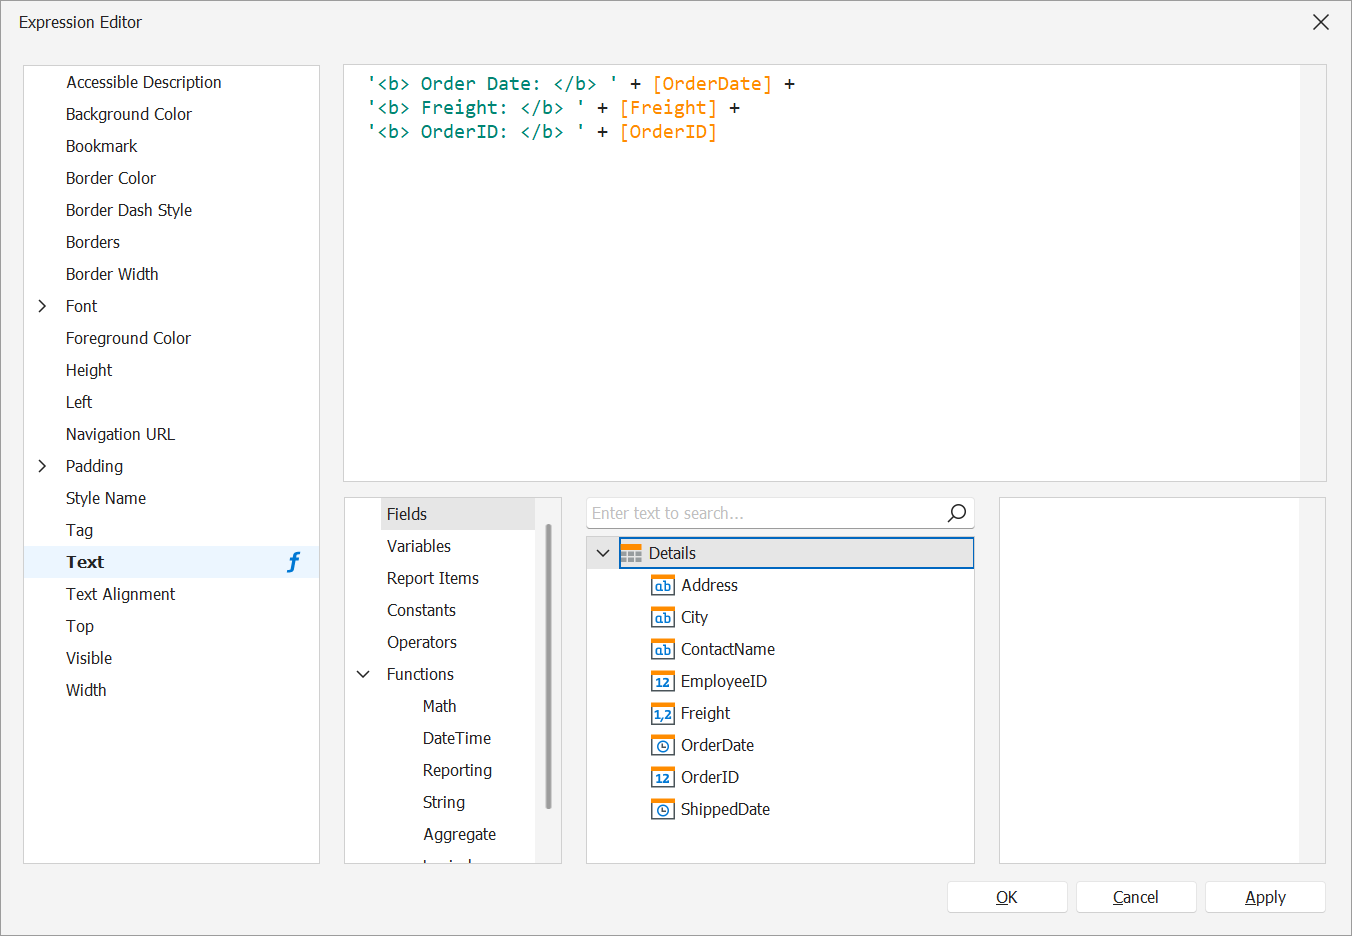Apply the expression changes
The height and width of the screenshot is (936, 1352).
[1265, 897]
